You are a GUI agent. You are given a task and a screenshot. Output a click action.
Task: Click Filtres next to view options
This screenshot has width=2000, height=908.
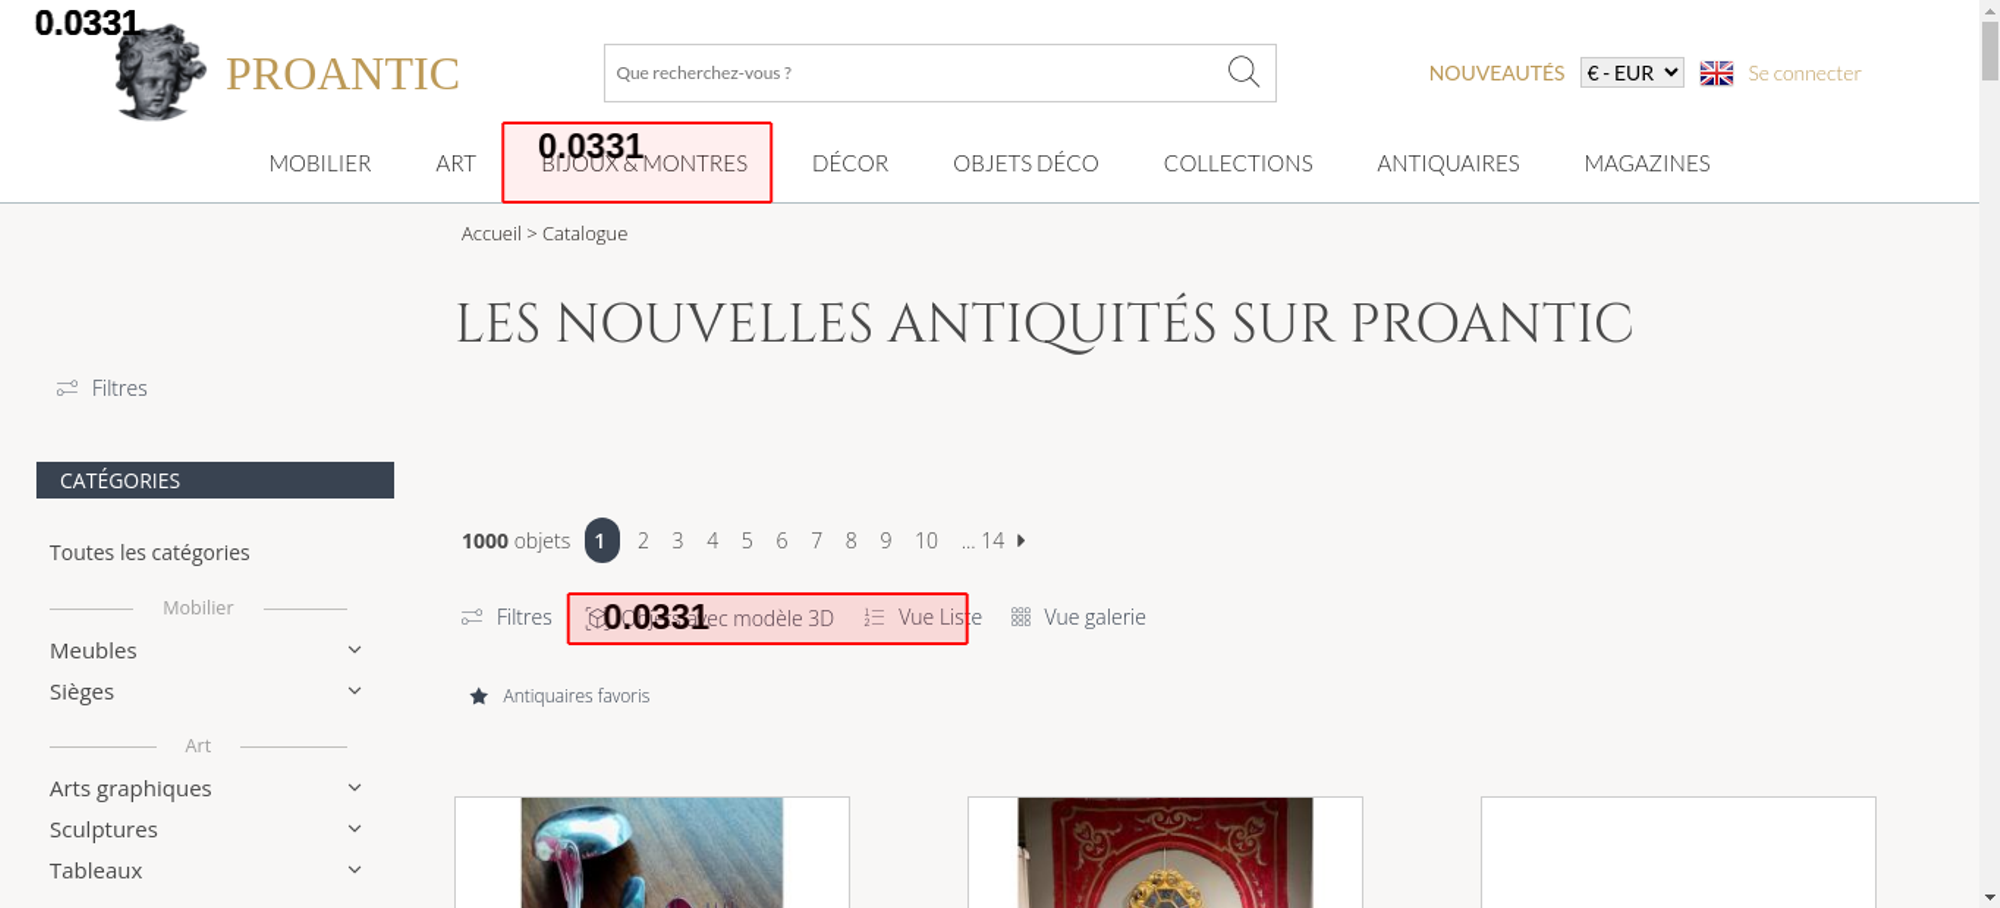click(x=523, y=617)
